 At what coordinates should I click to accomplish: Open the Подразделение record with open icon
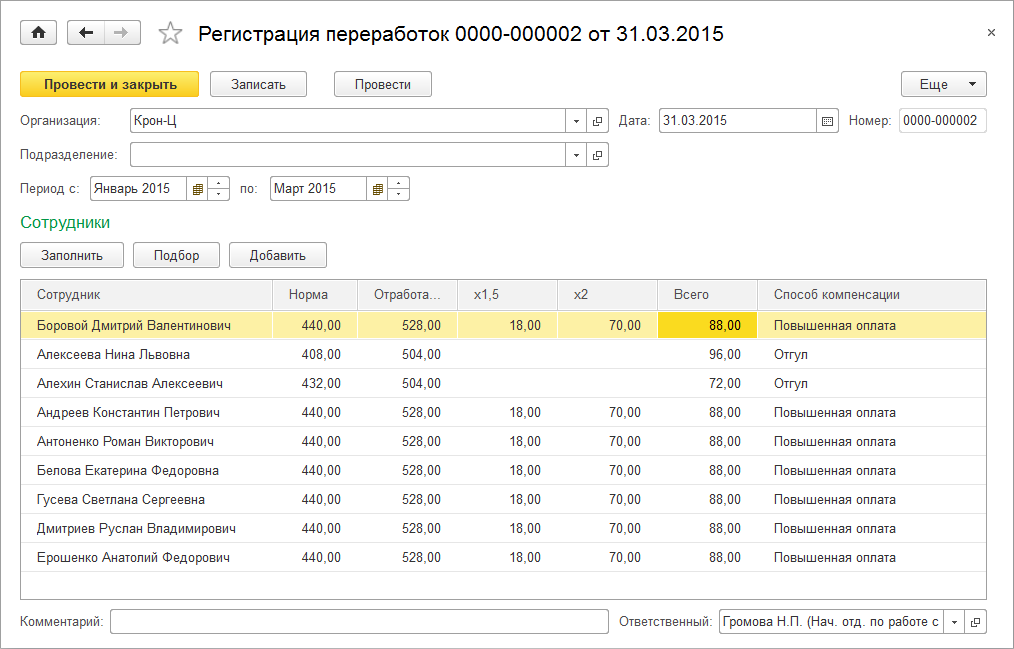point(598,155)
